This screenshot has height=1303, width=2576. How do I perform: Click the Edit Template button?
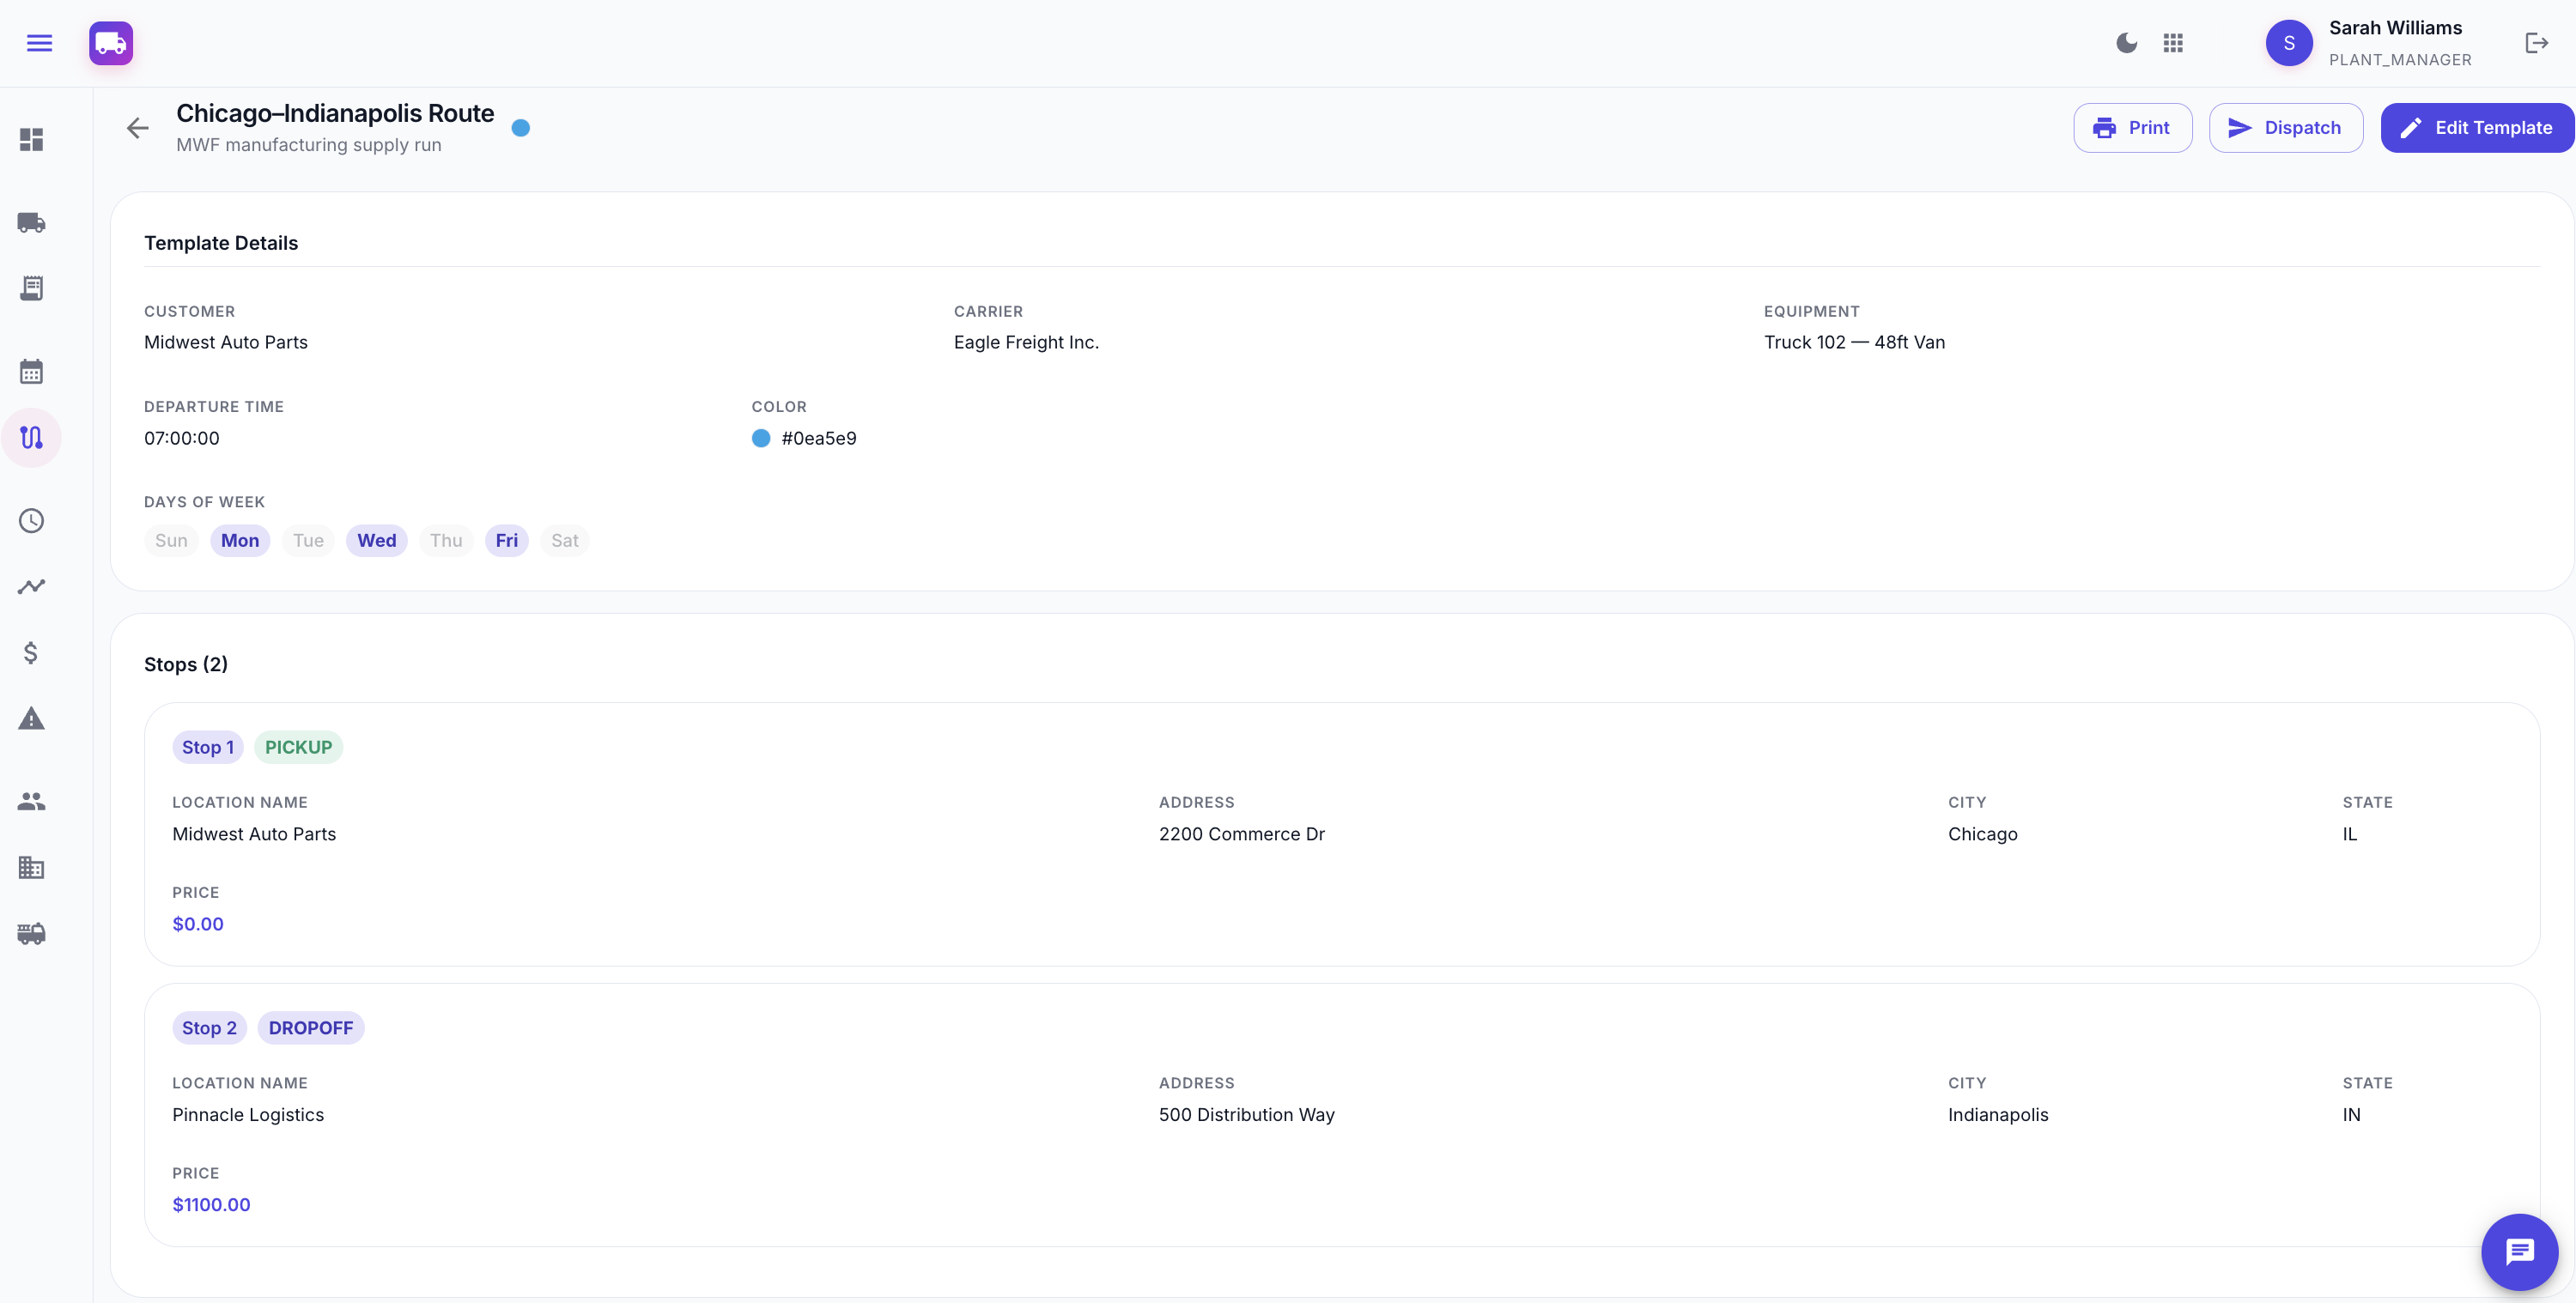(x=2476, y=128)
